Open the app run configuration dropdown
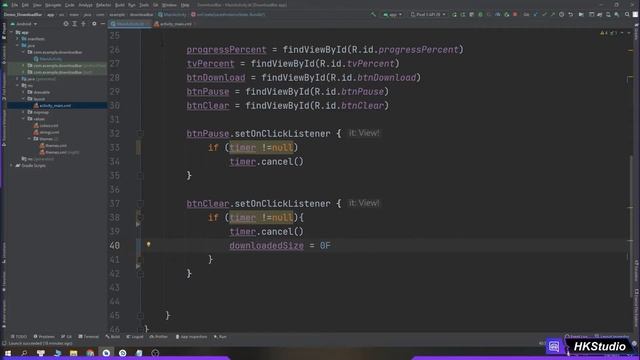The width and height of the screenshot is (640, 360). [x=392, y=14]
